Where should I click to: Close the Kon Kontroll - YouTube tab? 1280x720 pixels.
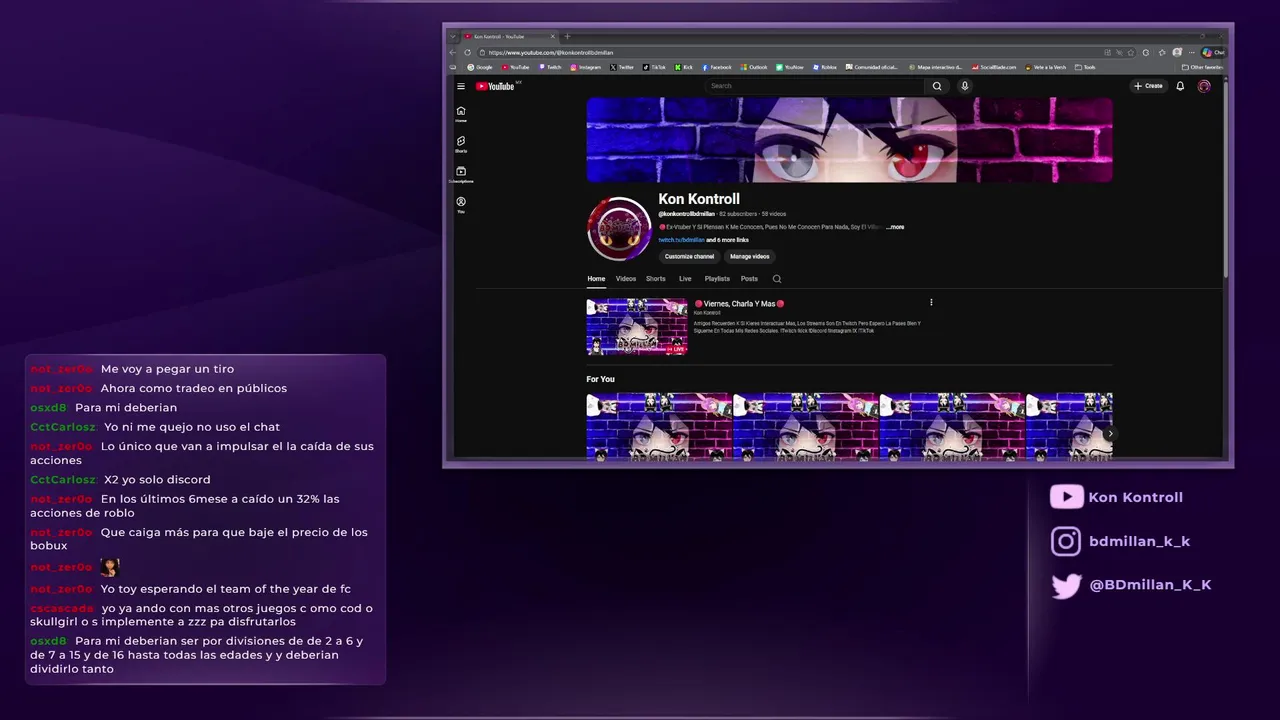click(553, 36)
